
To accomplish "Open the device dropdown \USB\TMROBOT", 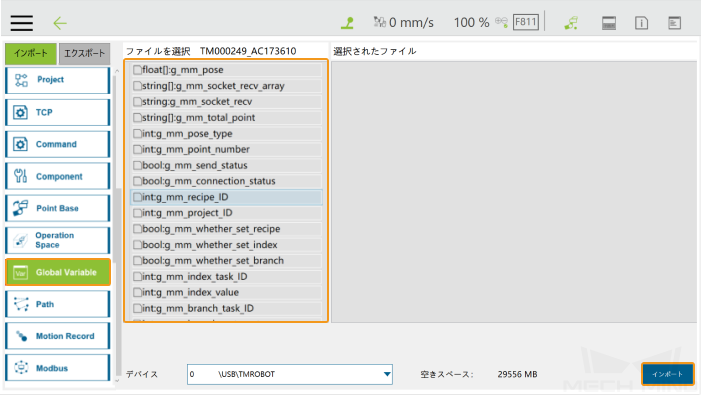I will coord(290,374).
